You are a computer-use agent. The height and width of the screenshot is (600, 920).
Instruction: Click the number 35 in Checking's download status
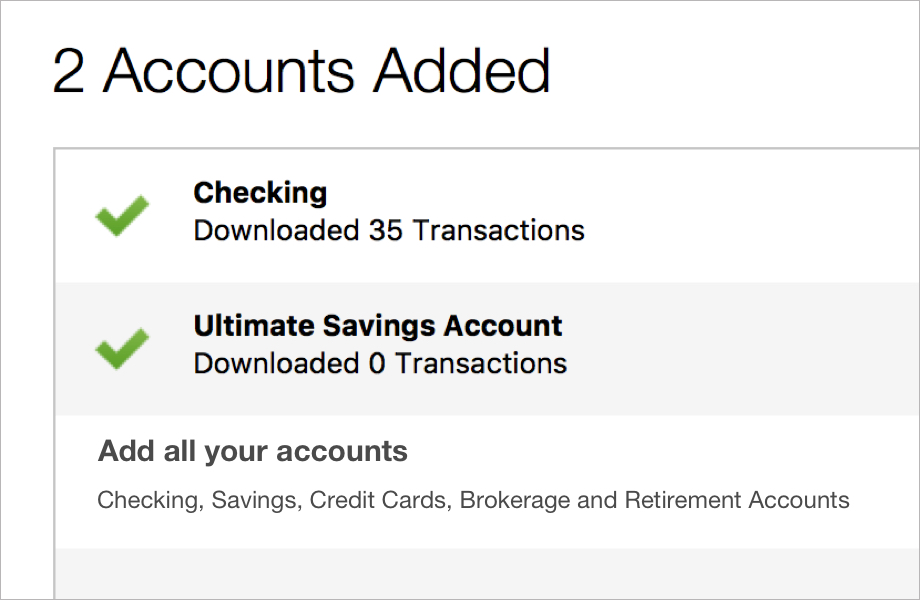point(386,231)
